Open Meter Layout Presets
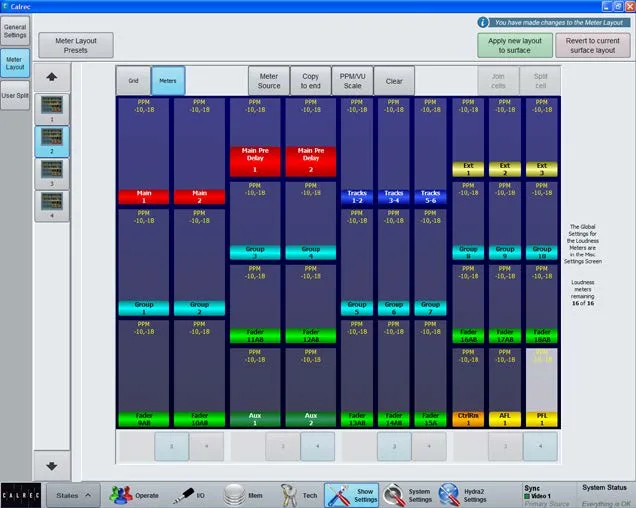This screenshot has height=508, width=636. coord(76,45)
